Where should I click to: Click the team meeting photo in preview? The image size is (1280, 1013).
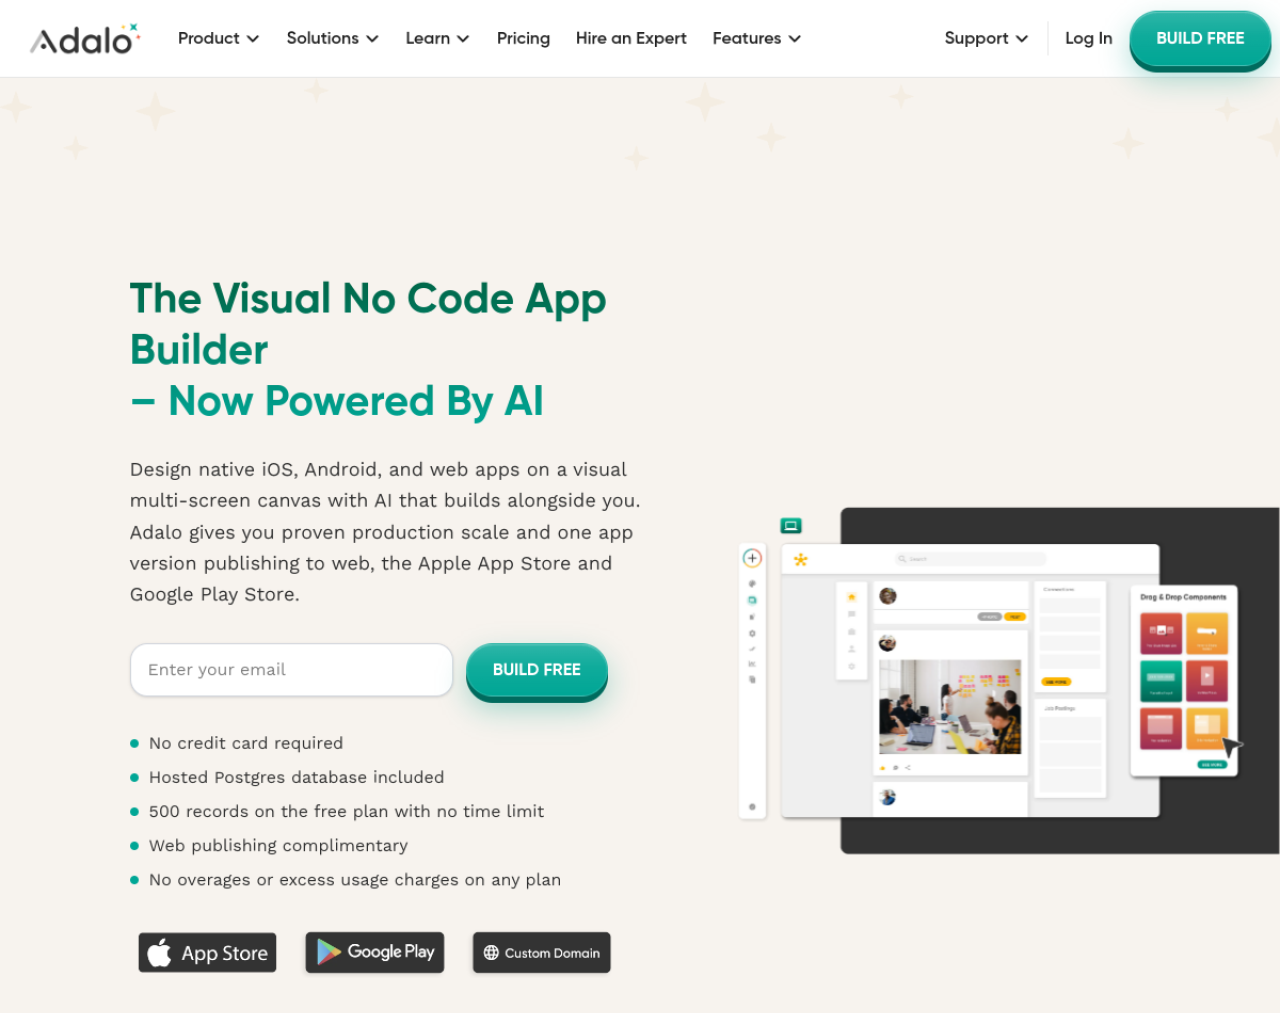coord(950,706)
